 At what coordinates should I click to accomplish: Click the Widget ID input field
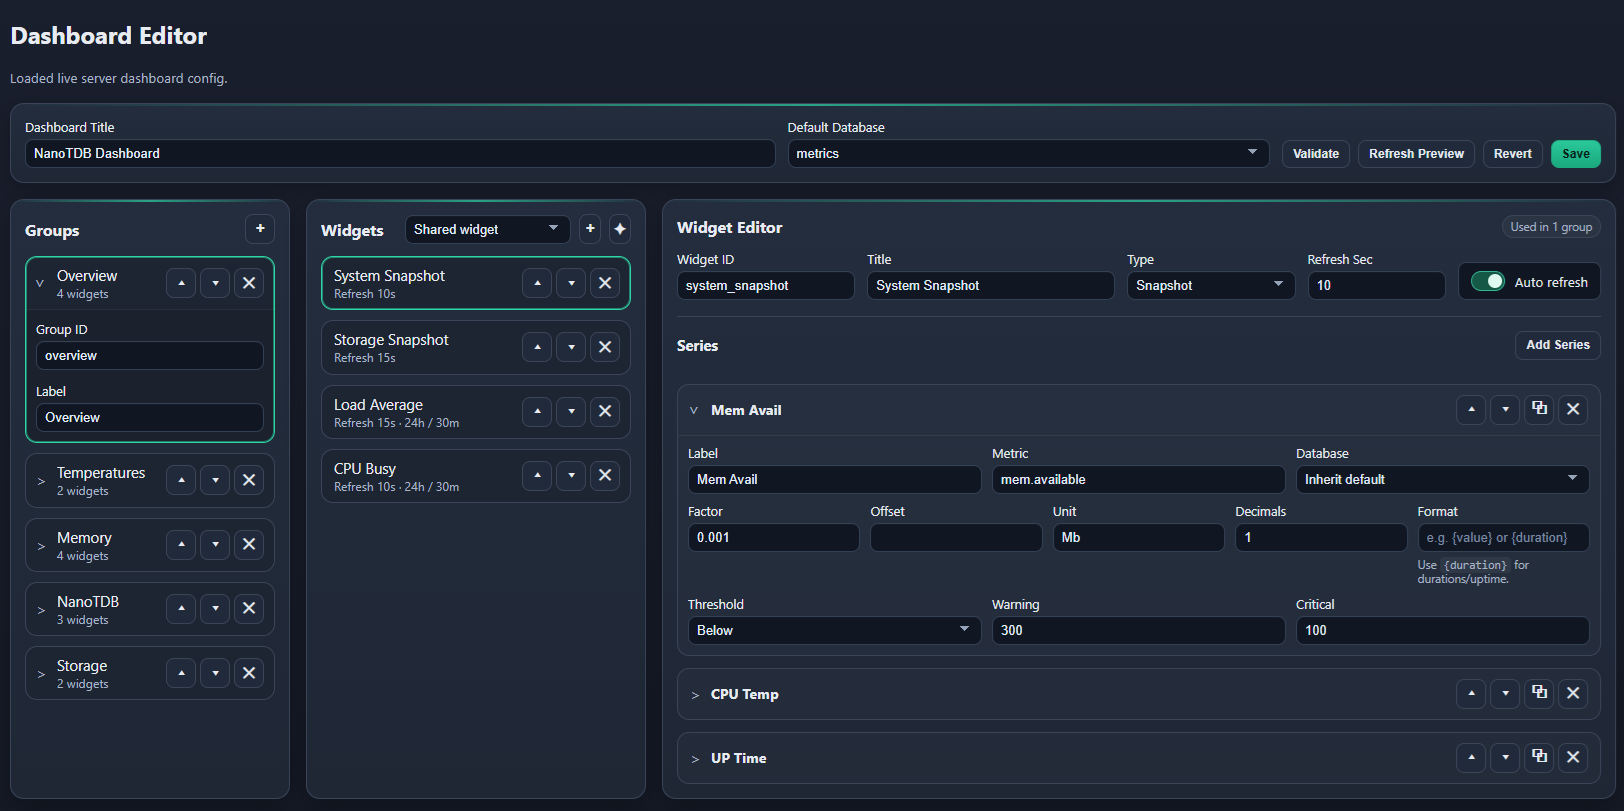tap(765, 285)
